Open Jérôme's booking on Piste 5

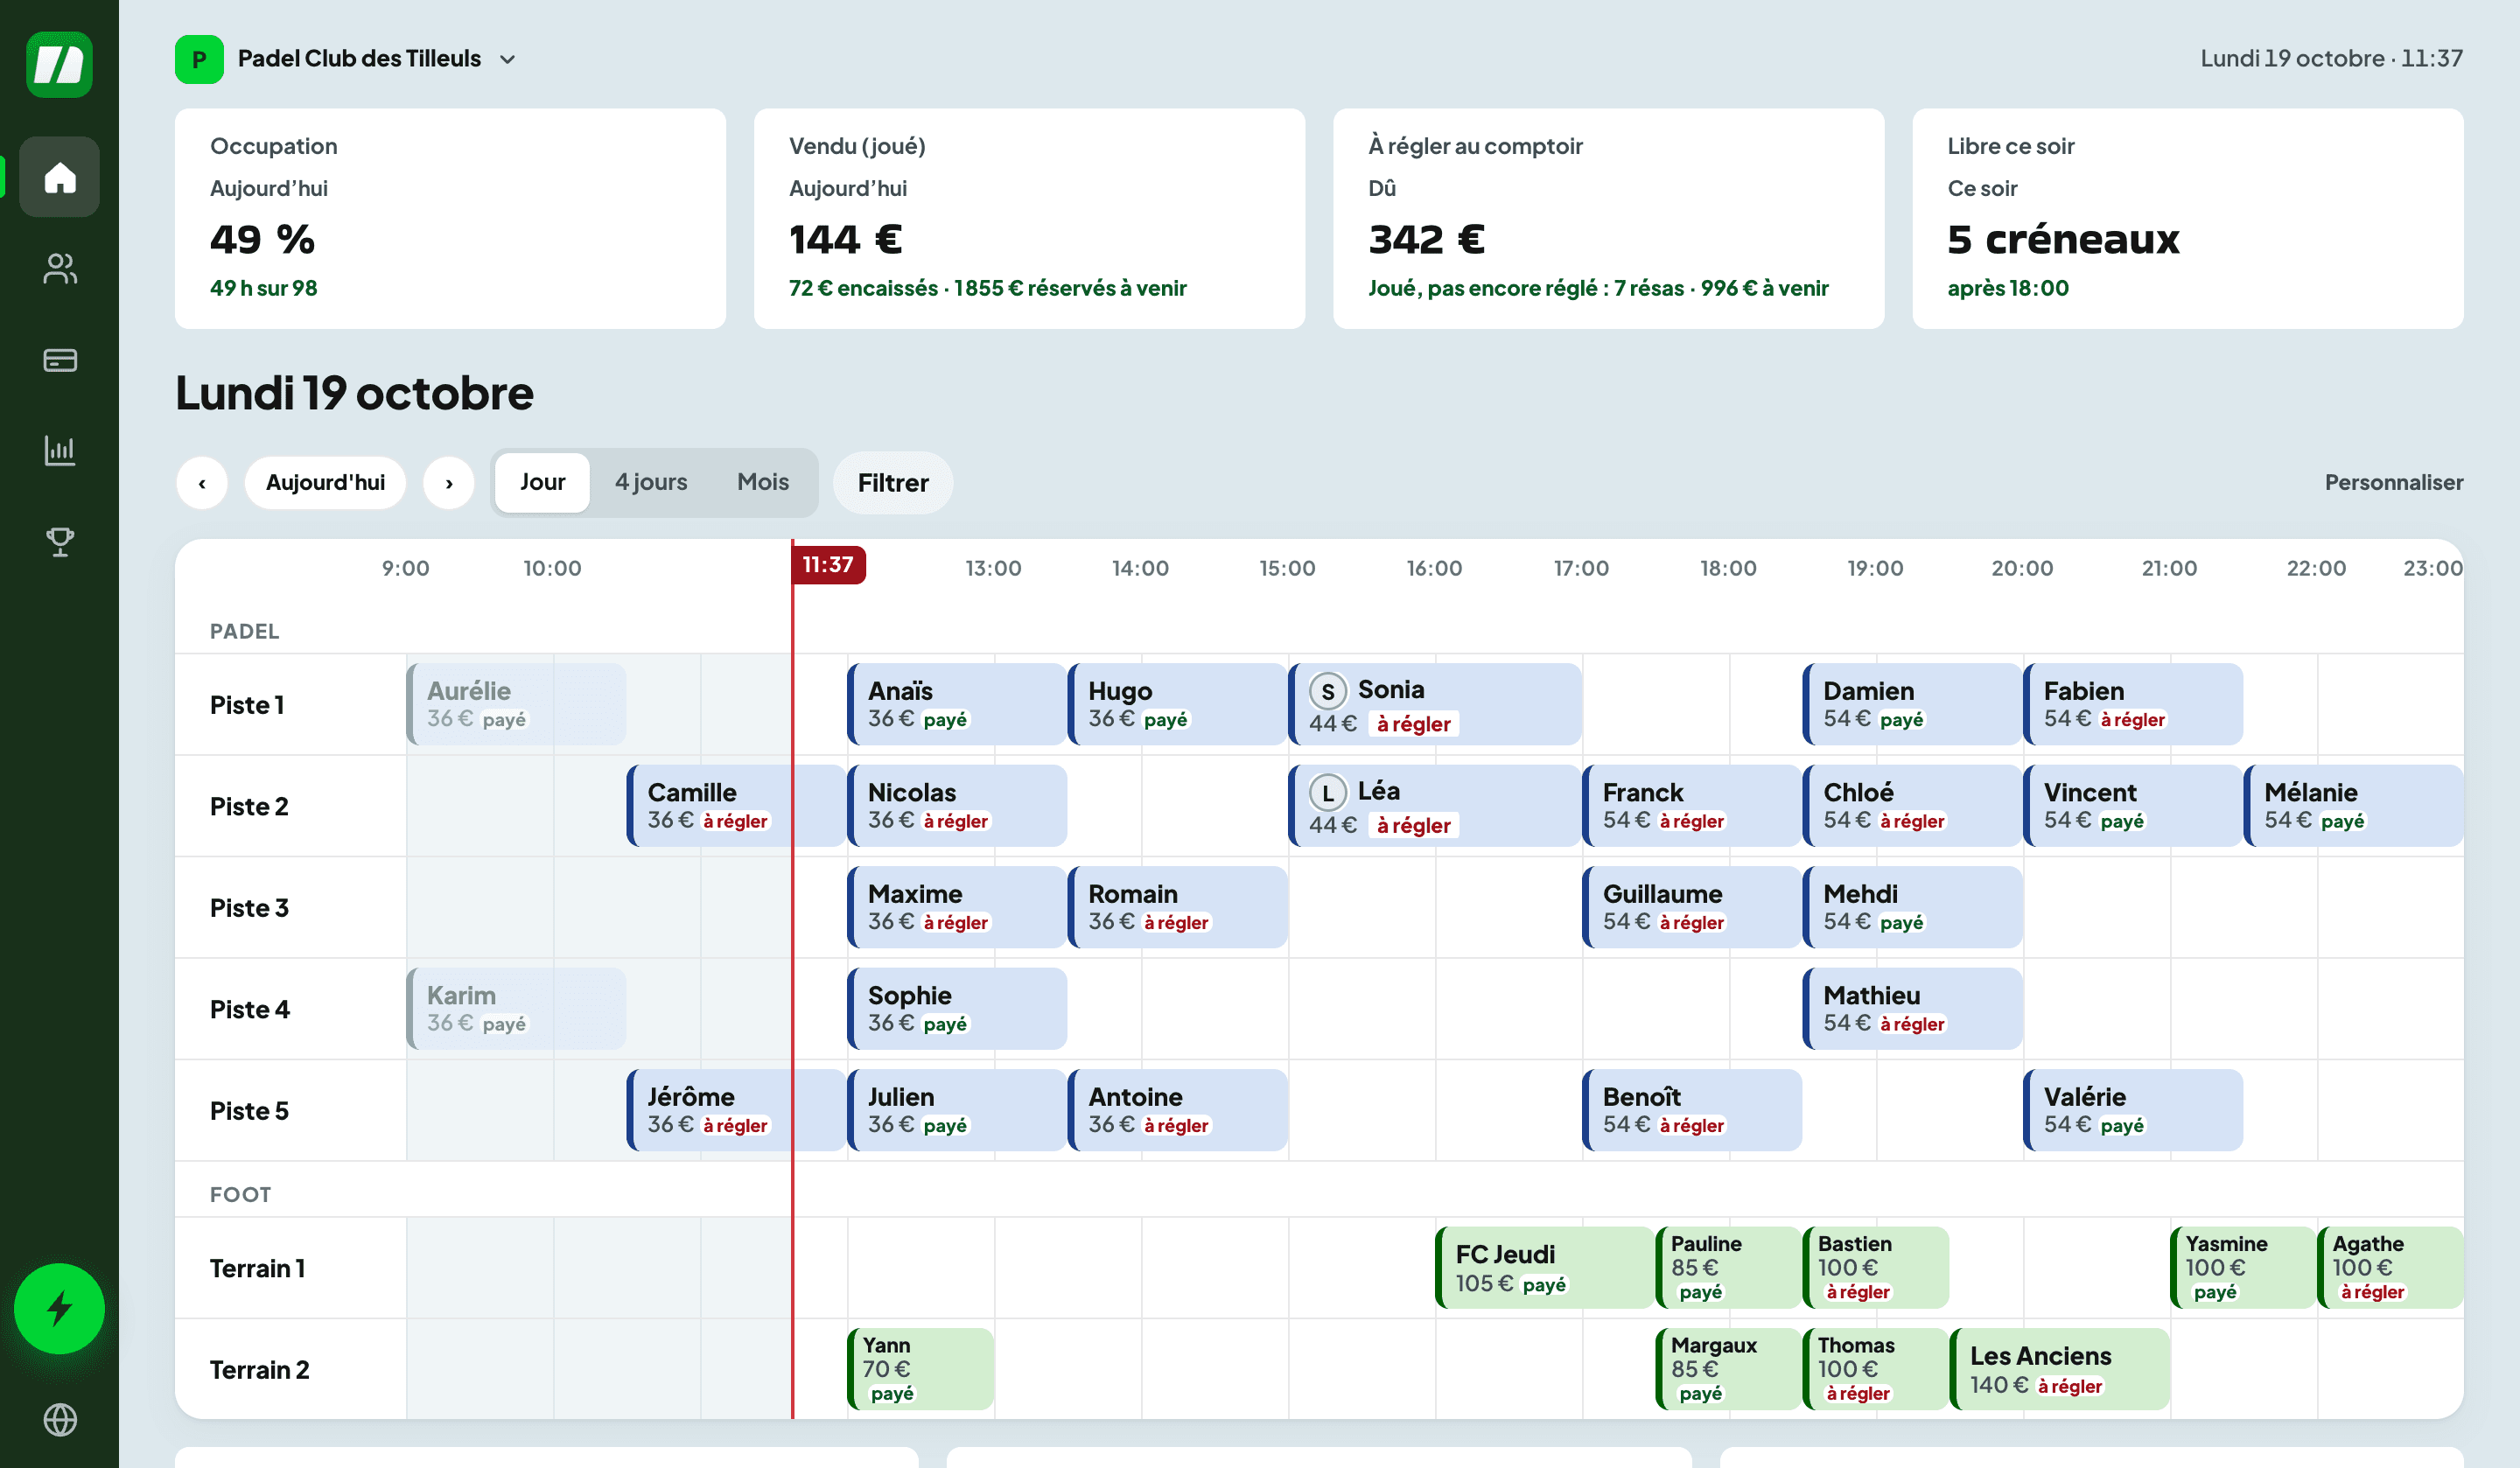coord(736,1110)
